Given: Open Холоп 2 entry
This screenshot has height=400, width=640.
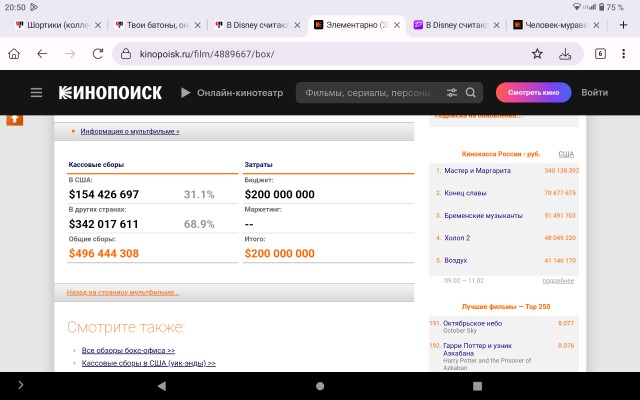Looking at the screenshot, I should [x=457, y=238].
